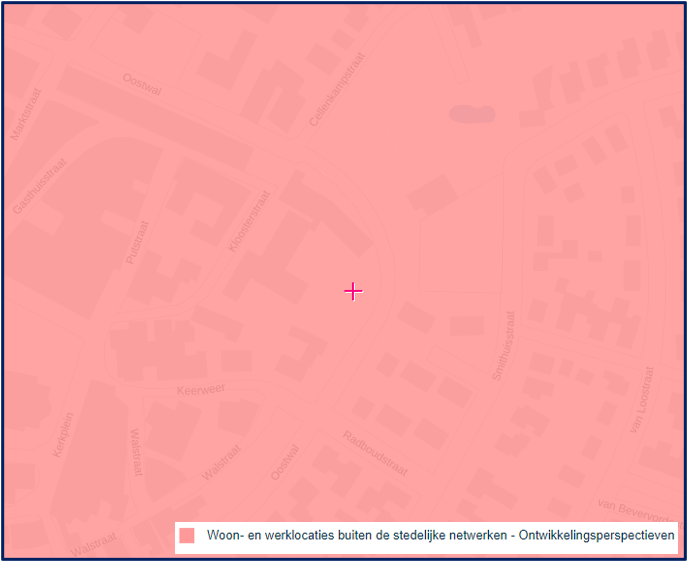Click the Kloosterstraat street label
Image resolution: width=689 pixels, height=563 pixels.
pos(249,221)
